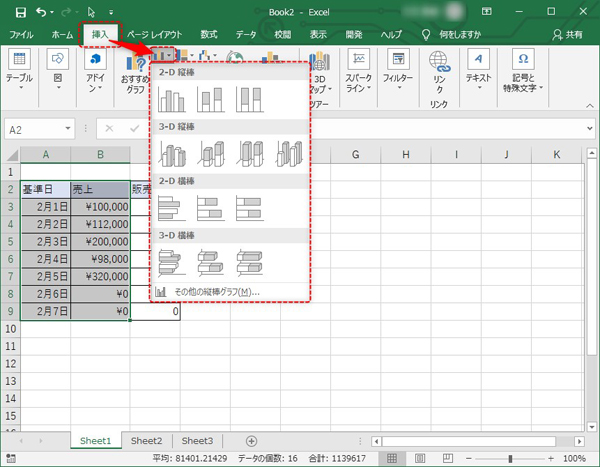
Task: Click the Save icon in title bar
Action: [x=20, y=11]
